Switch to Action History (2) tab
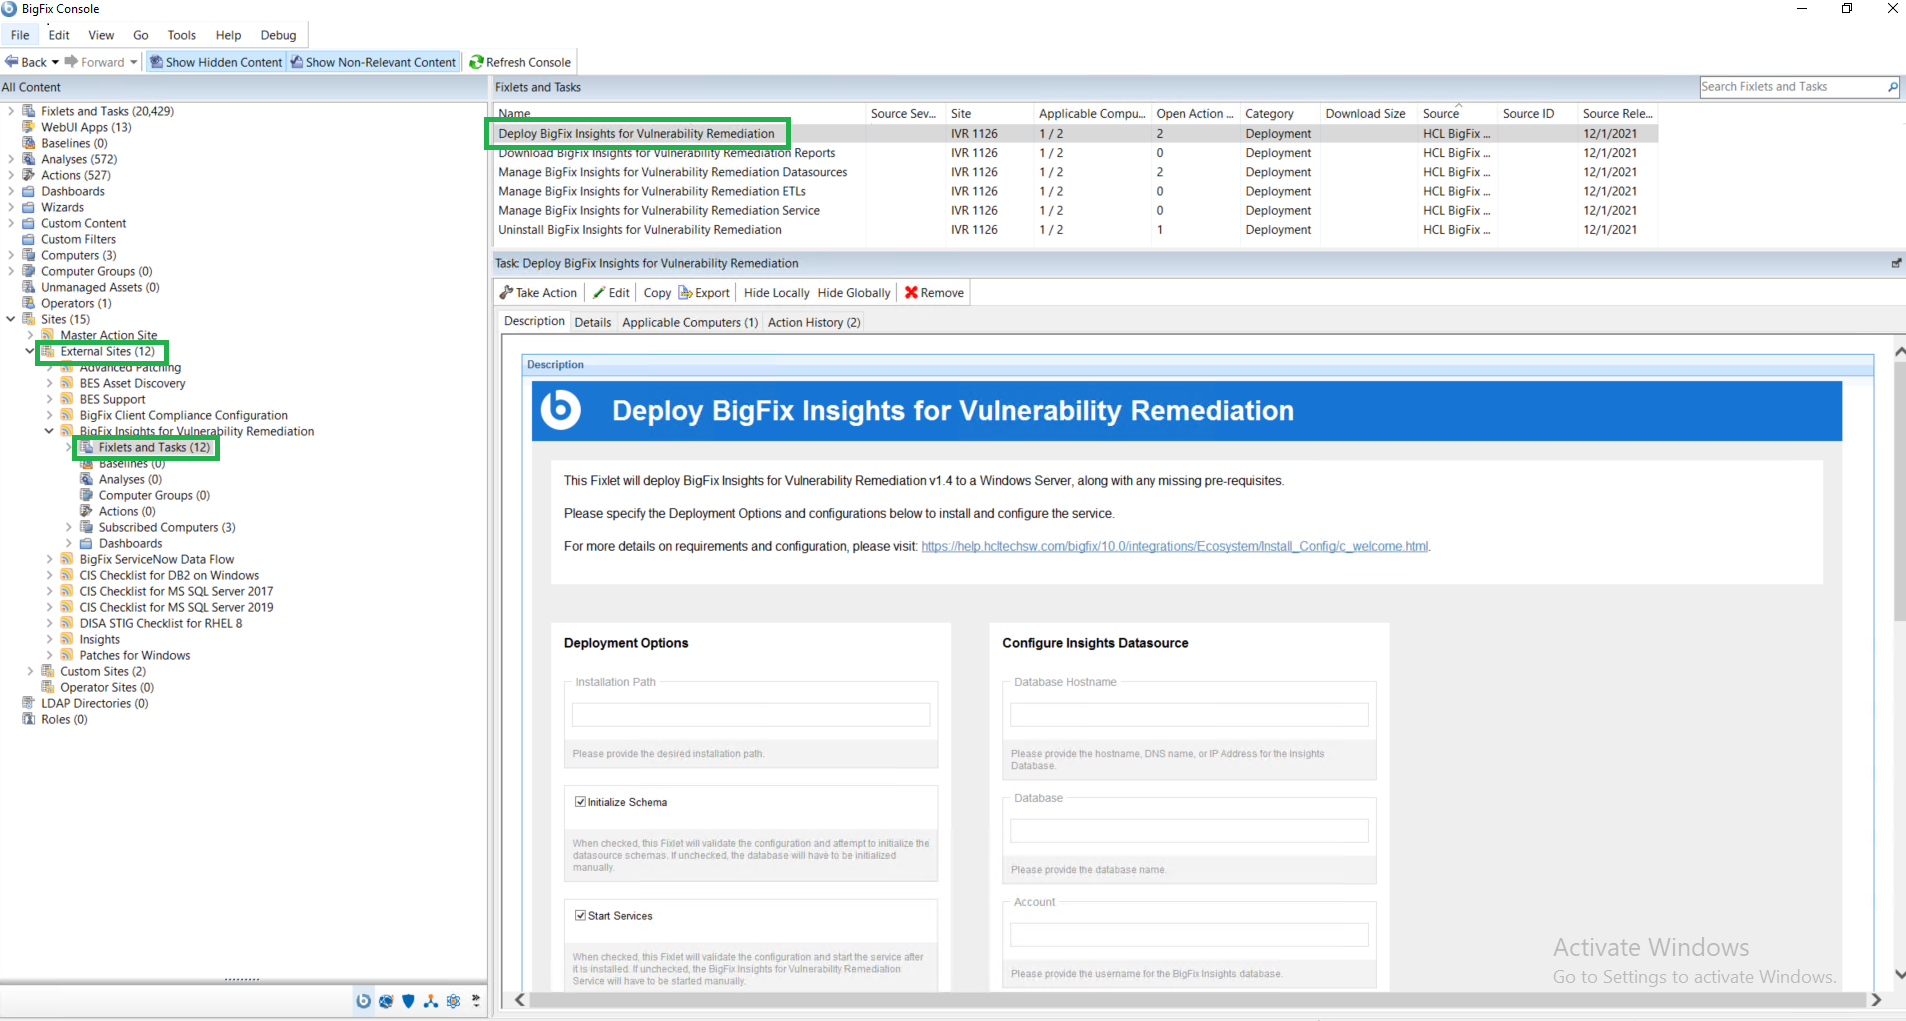 (814, 322)
